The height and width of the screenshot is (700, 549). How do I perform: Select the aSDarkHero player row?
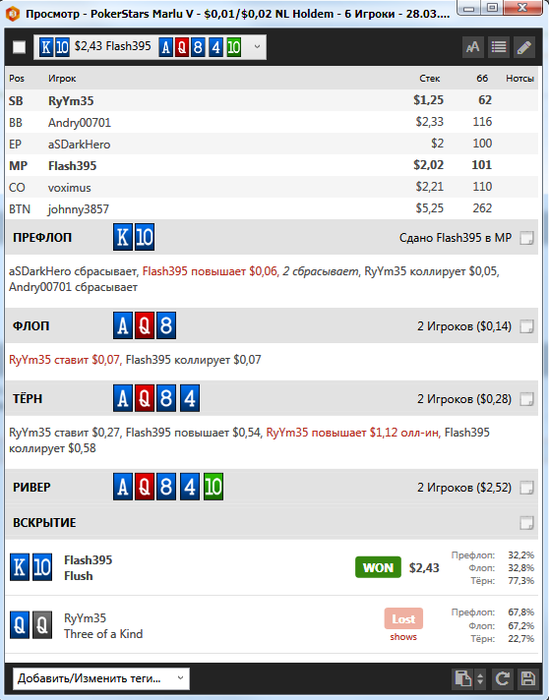tap(271, 144)
